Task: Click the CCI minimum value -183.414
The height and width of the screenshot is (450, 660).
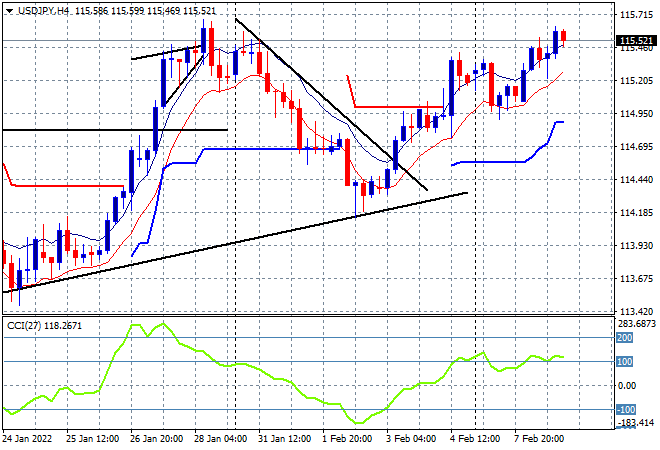Action: pyautogui.click(x=636, y=422)
